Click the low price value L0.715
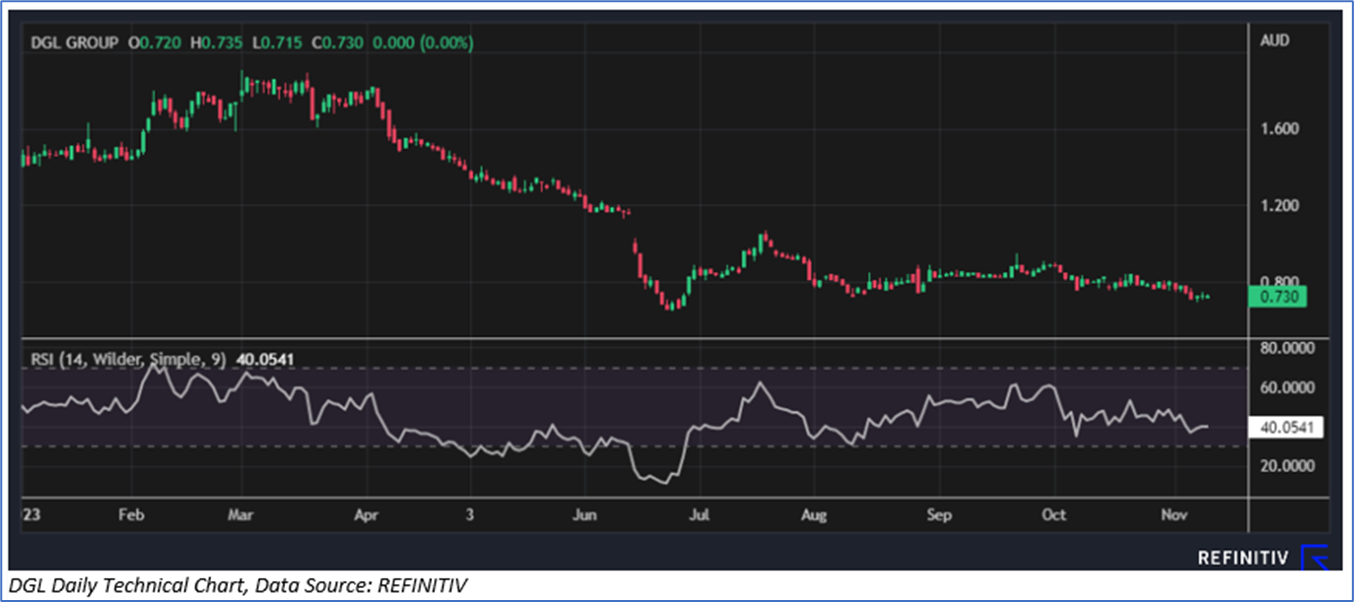Screen dimensions: 1354x602 pyautogui.click(x=277, y=43)
